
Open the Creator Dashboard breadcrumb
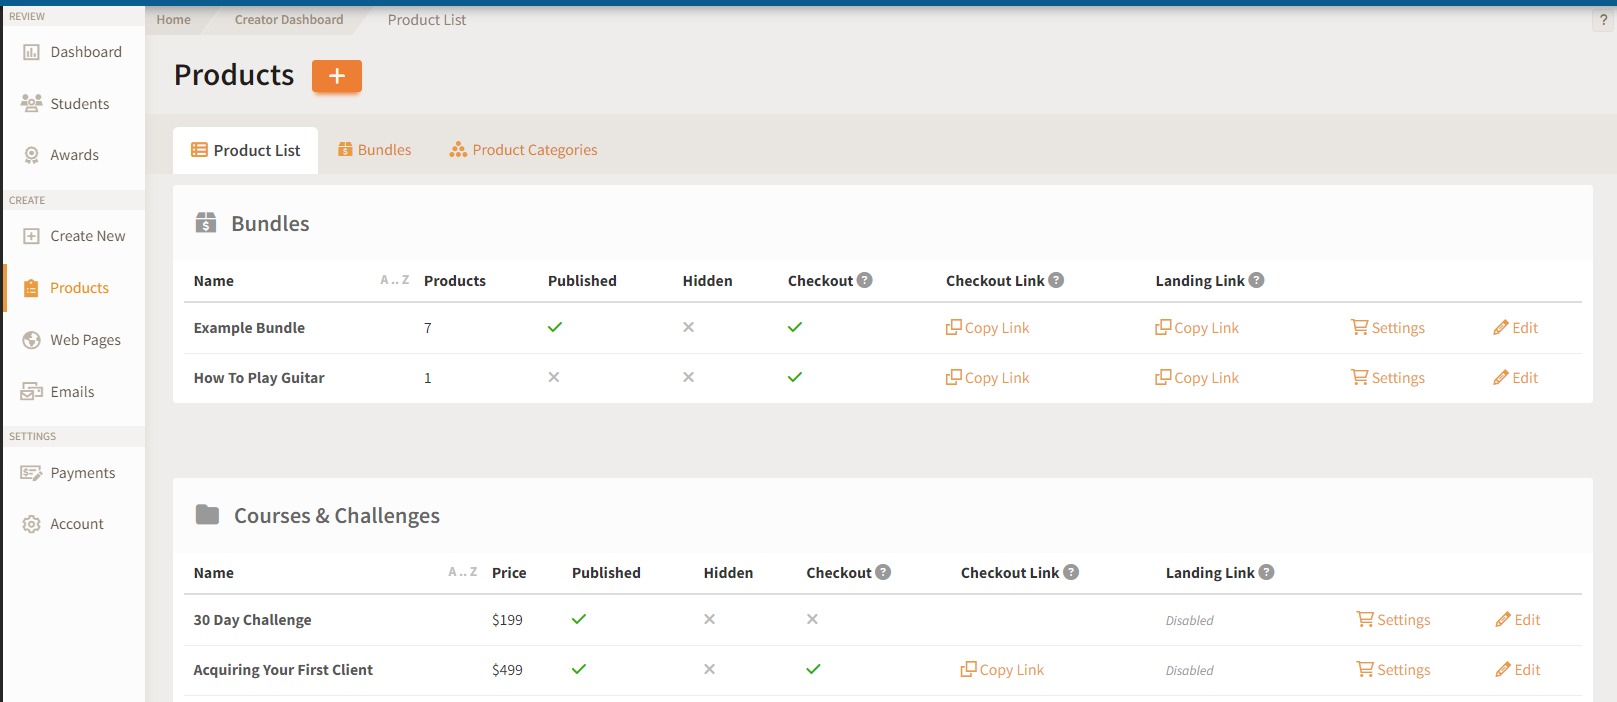(289, 19)
